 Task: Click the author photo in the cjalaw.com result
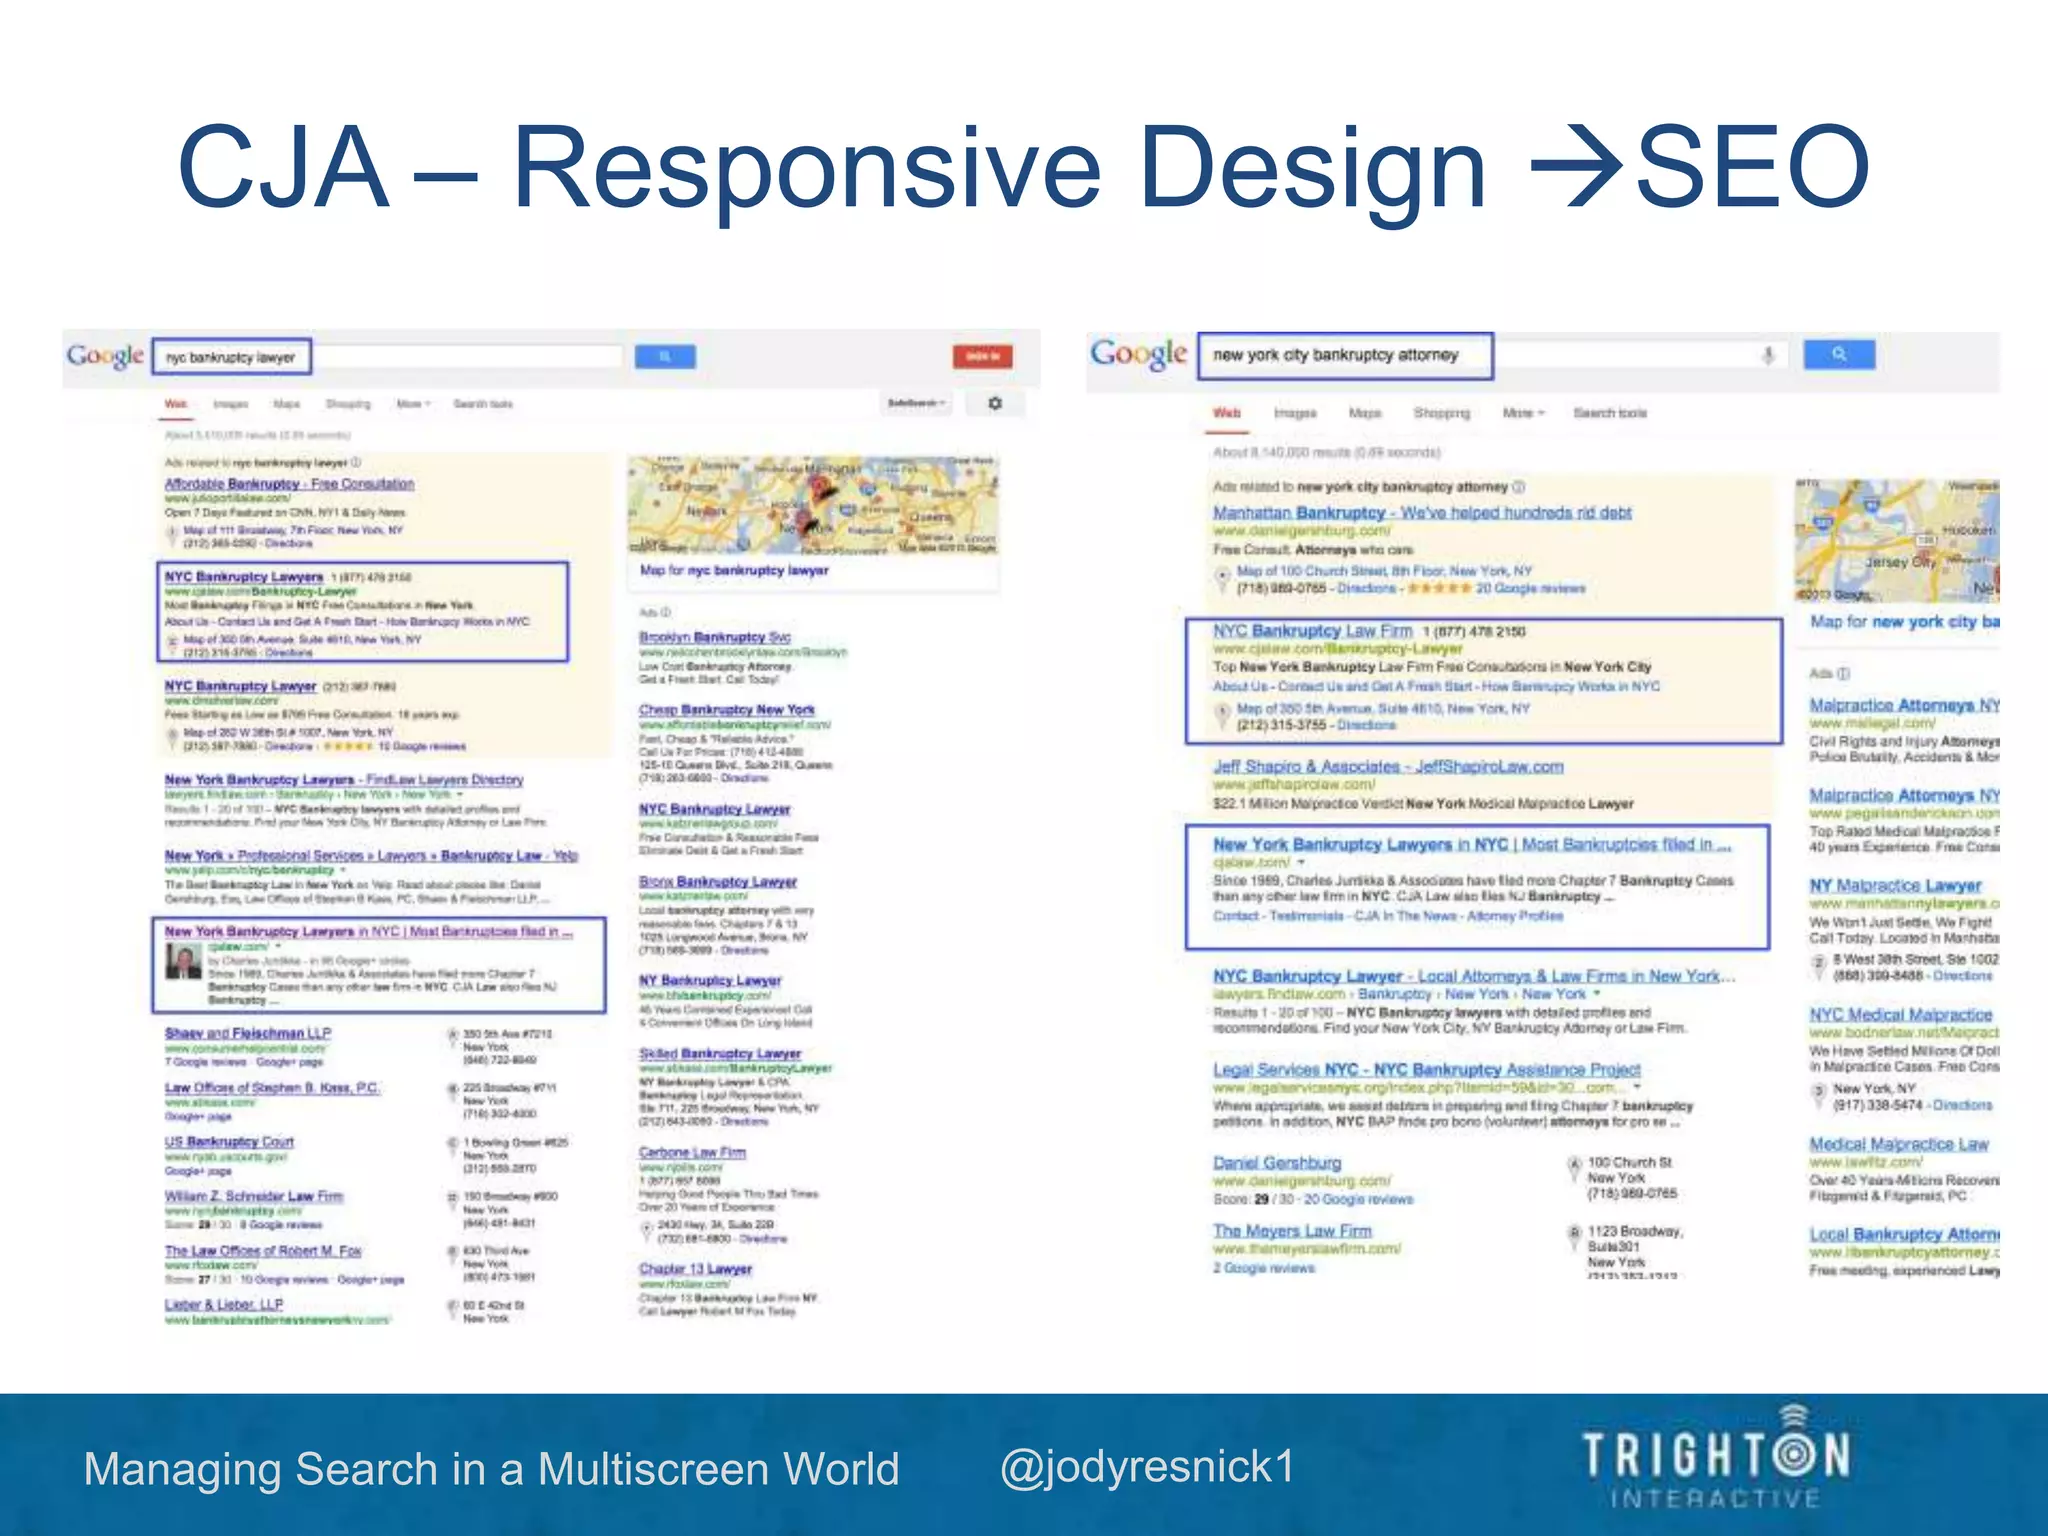183,961
